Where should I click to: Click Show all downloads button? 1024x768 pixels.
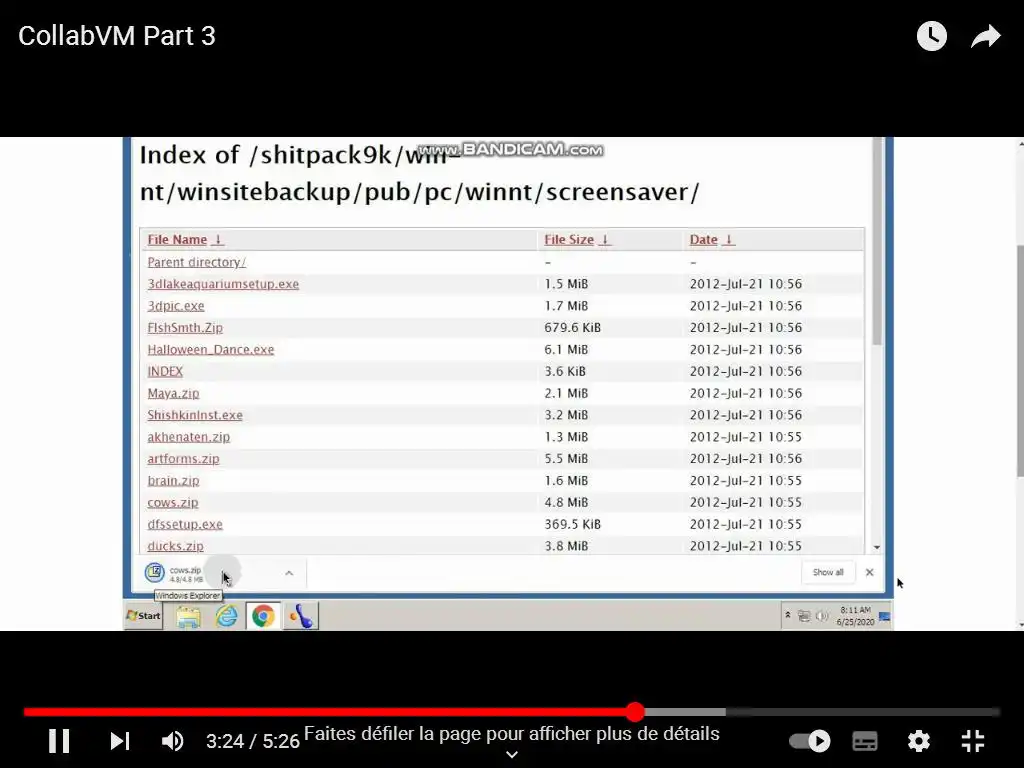tap(828, 572)
